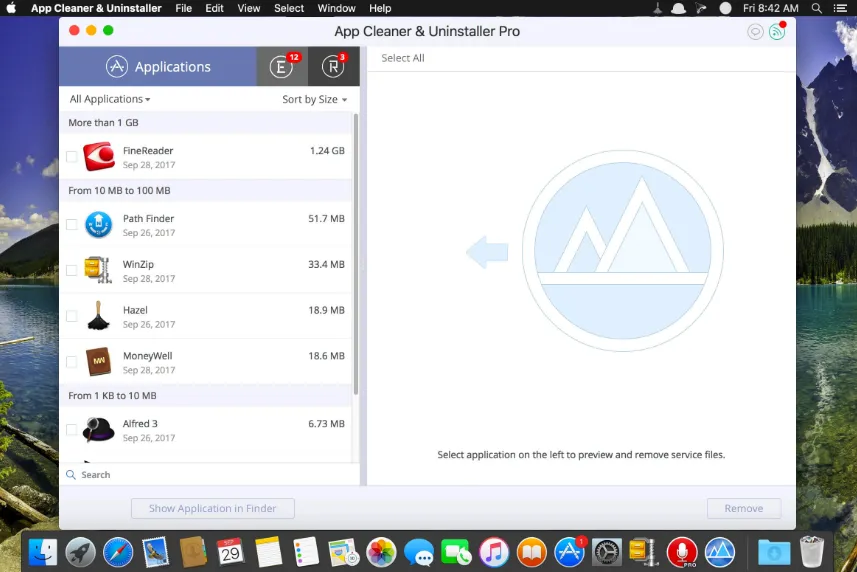Tick the Hazel checkbox
Image resolution: width=857 pixels, height=572 pixels.
[72, 316]
